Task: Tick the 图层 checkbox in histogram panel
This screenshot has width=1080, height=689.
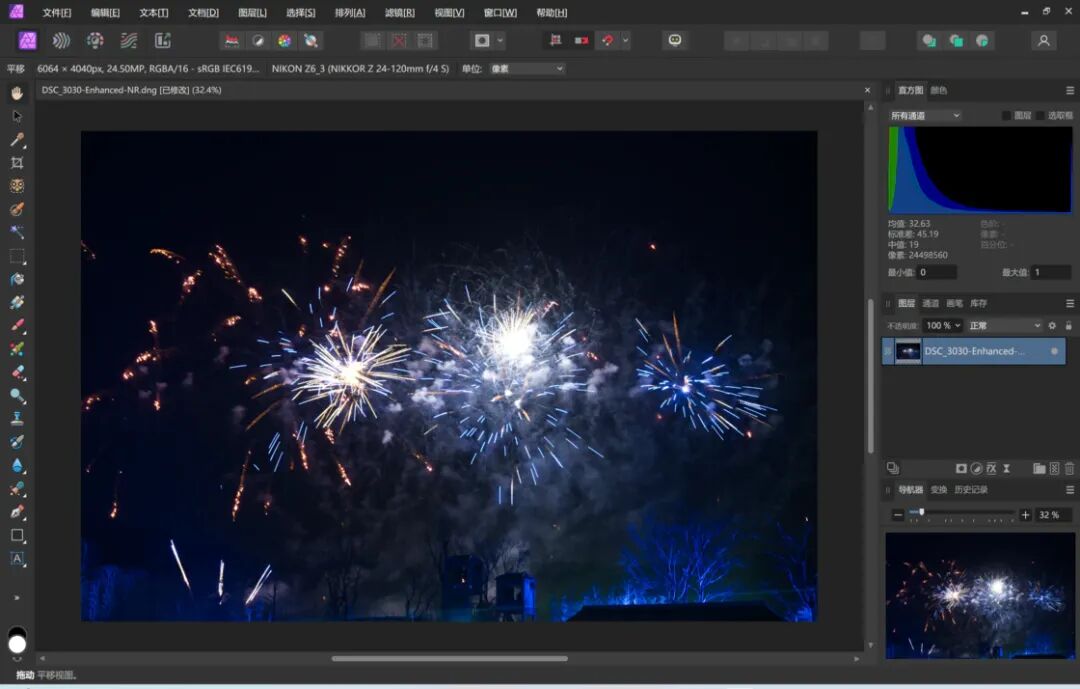Action: (1006, 115)
